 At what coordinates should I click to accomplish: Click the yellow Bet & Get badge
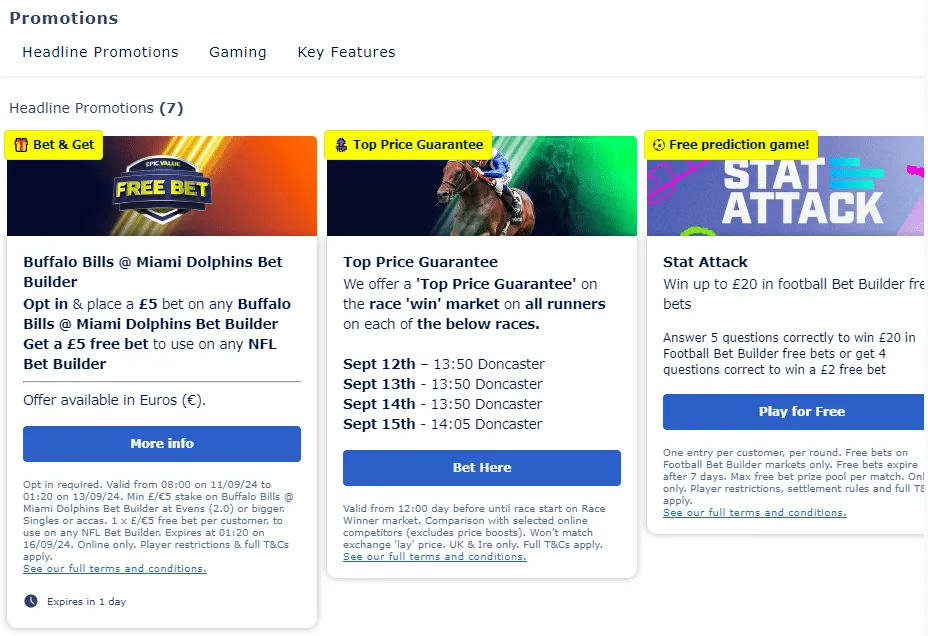54,144
